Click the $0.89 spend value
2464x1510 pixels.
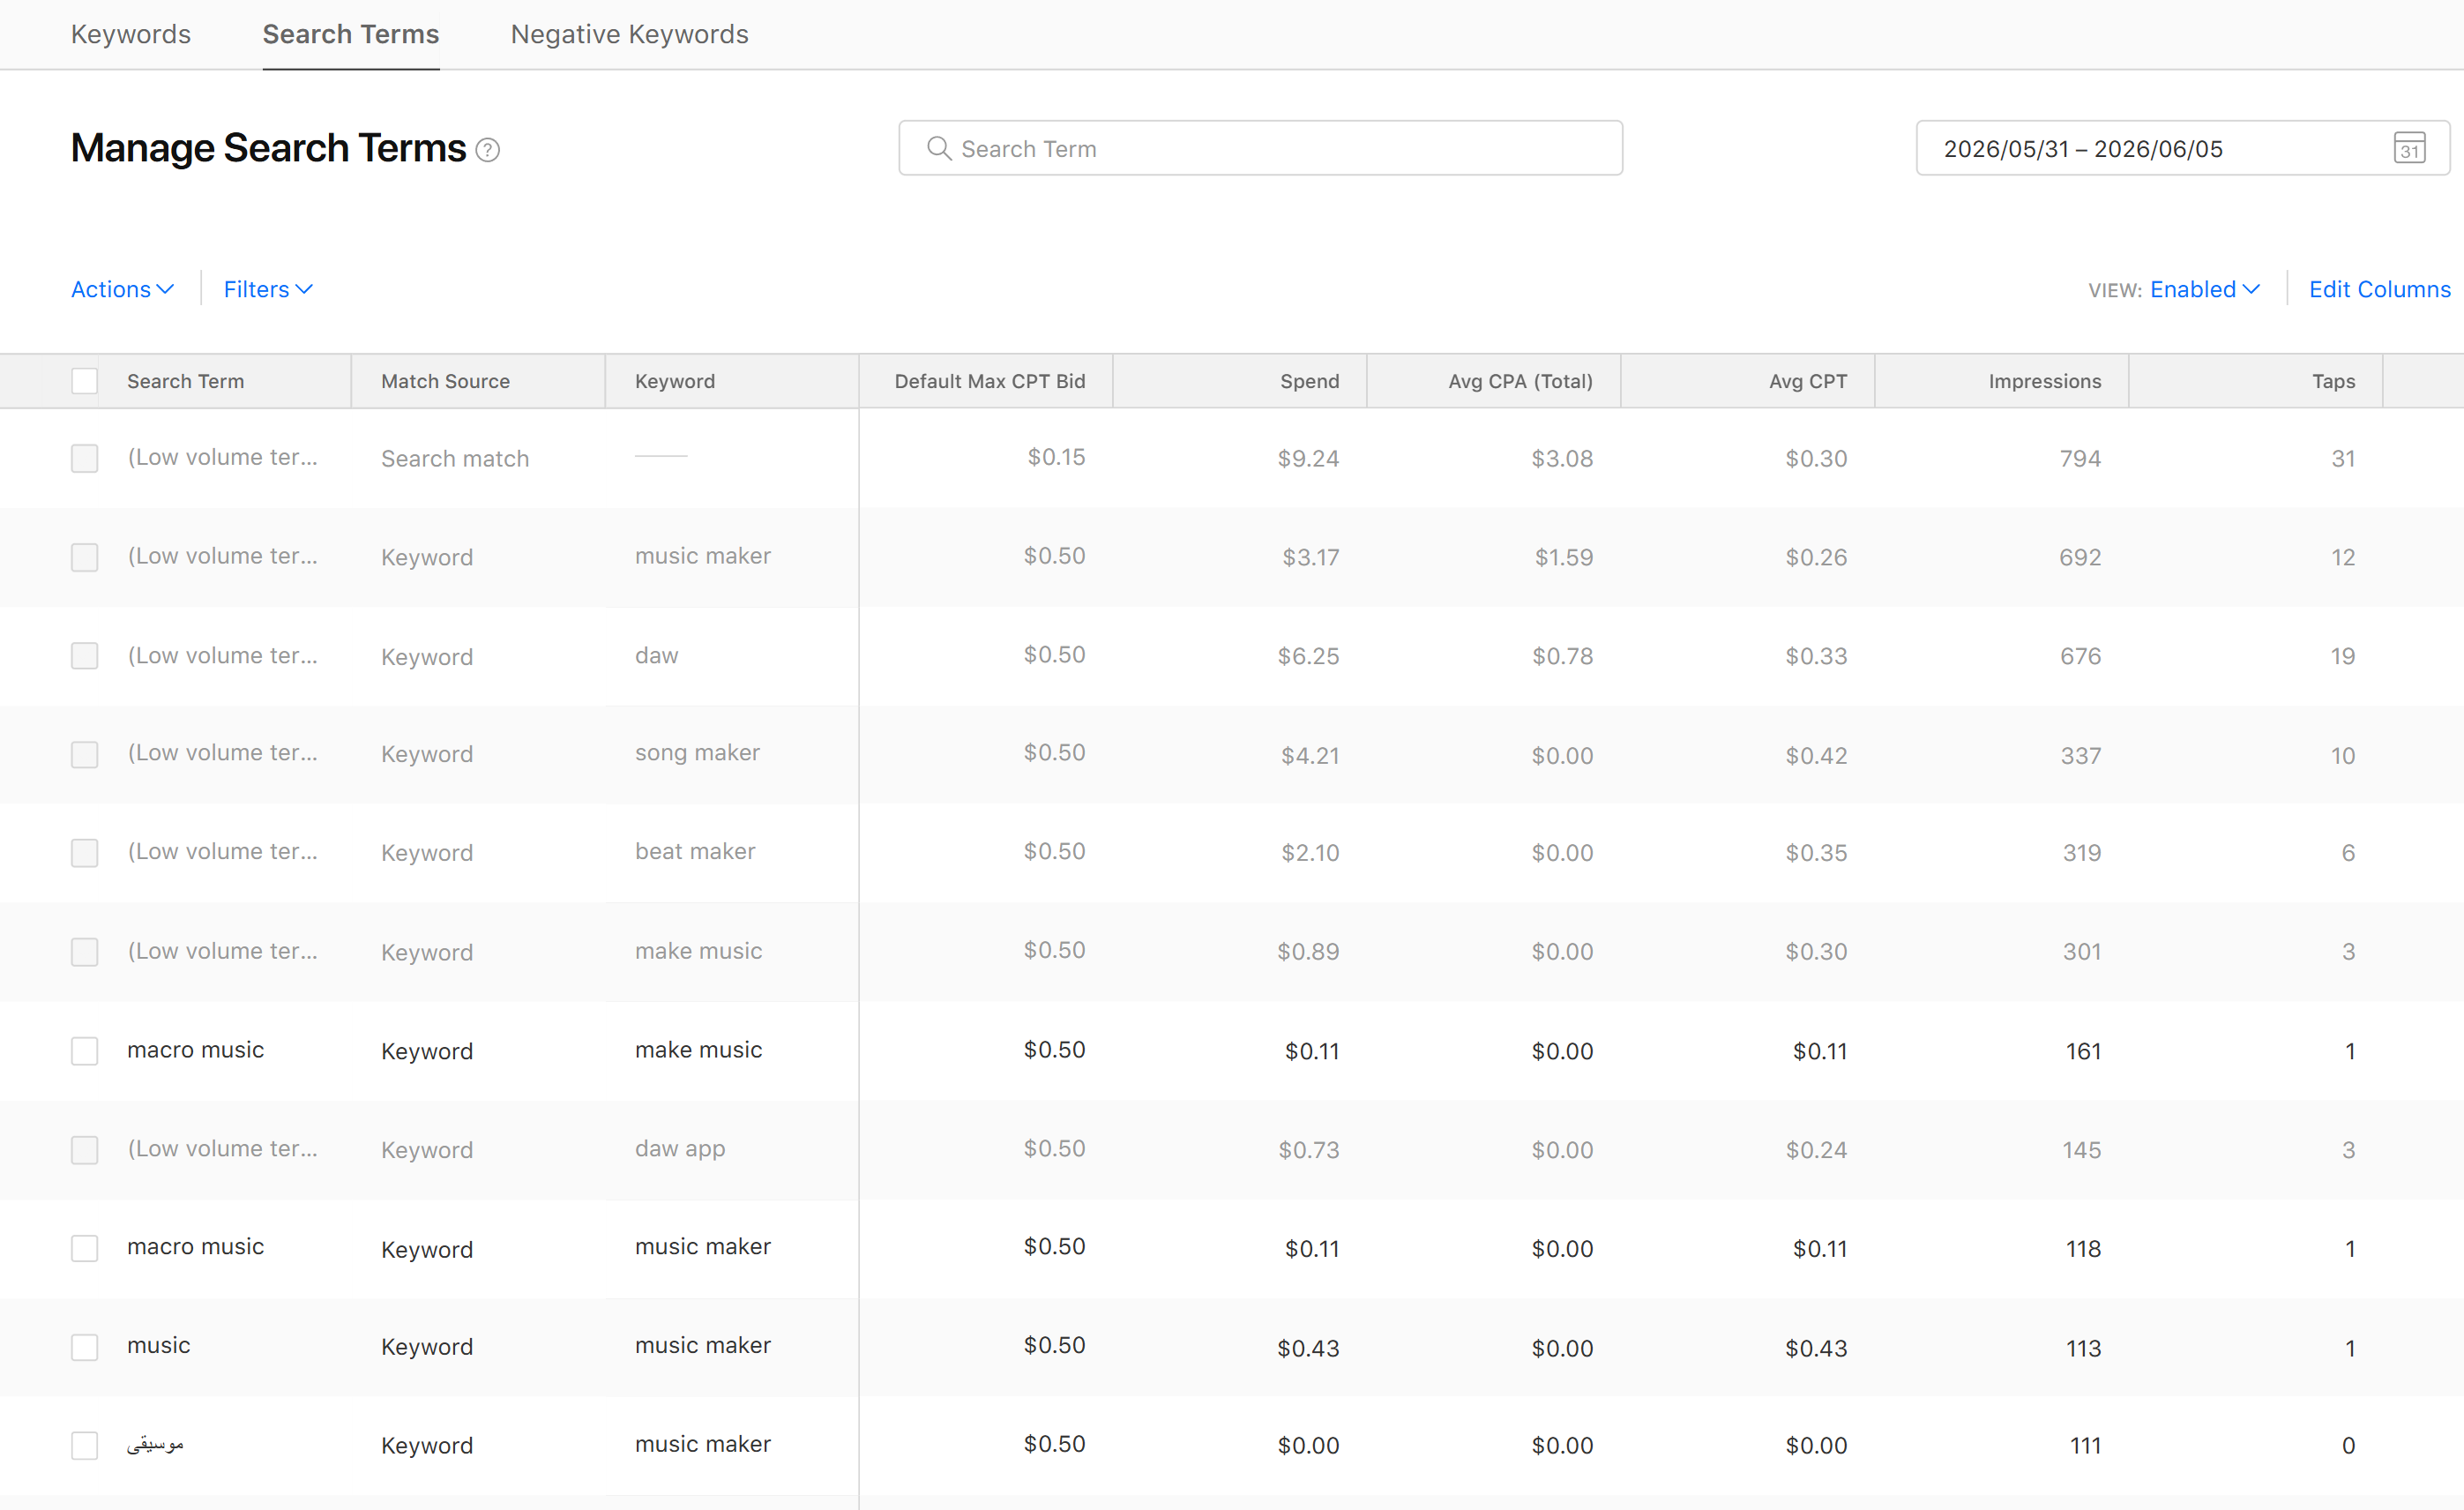1309,951
